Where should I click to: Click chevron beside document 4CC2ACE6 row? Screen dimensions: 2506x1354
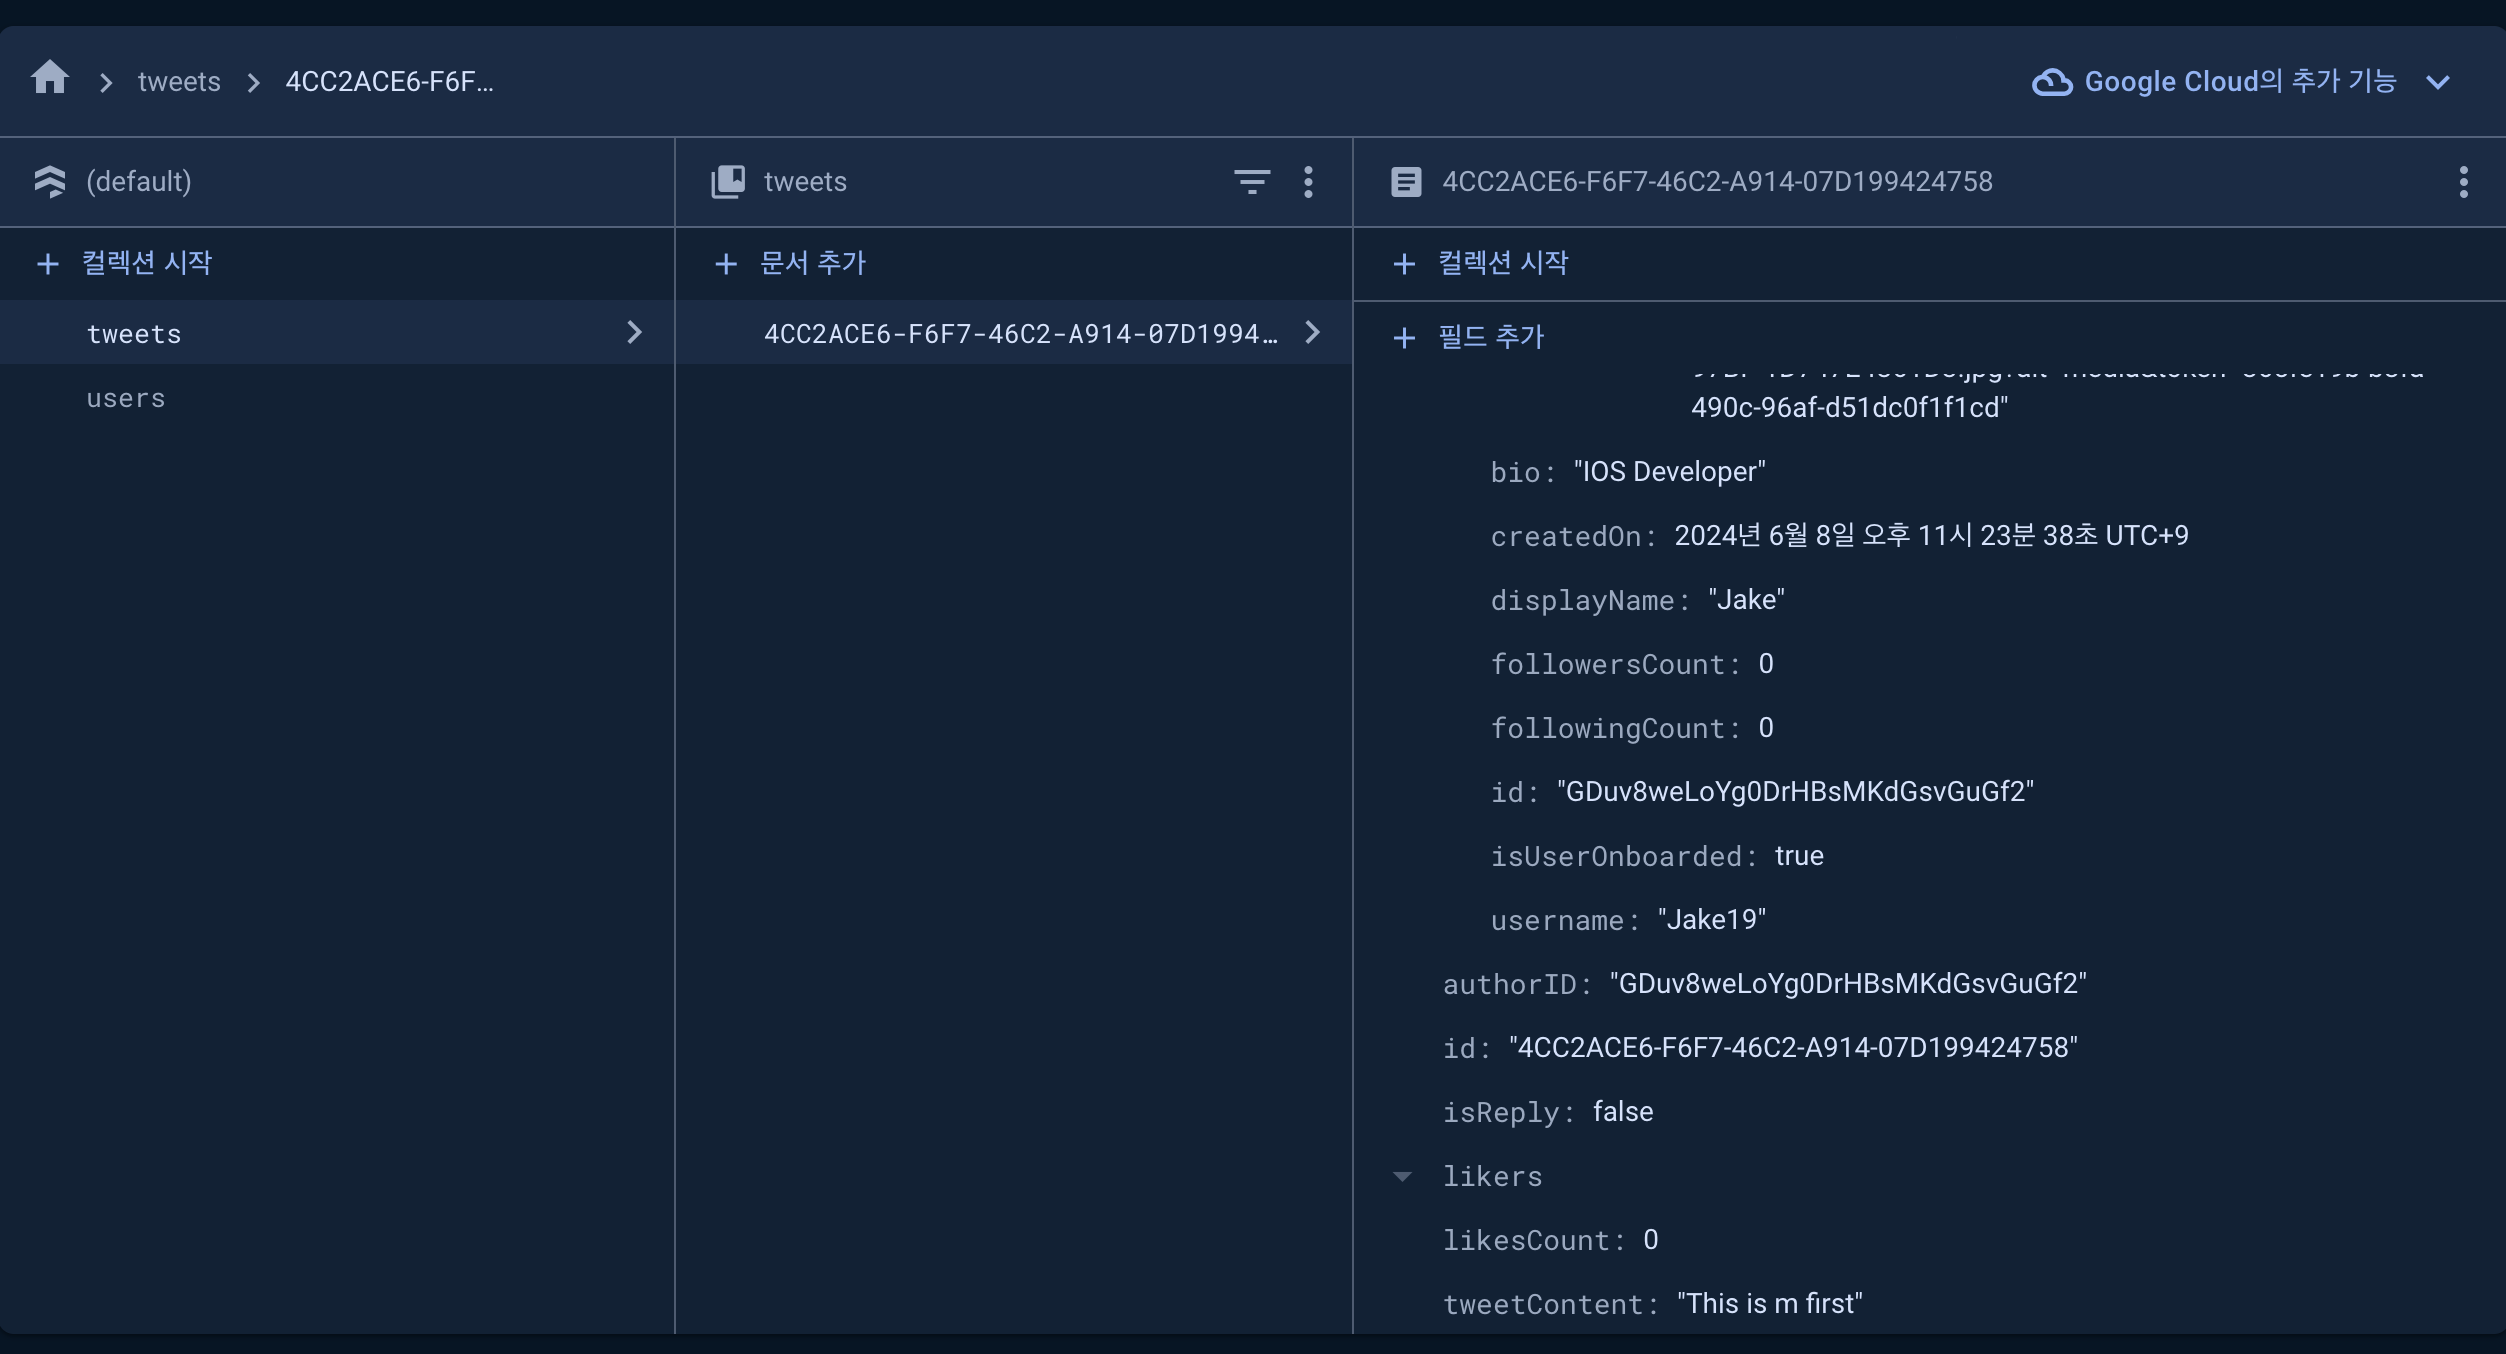[1312, 333]
